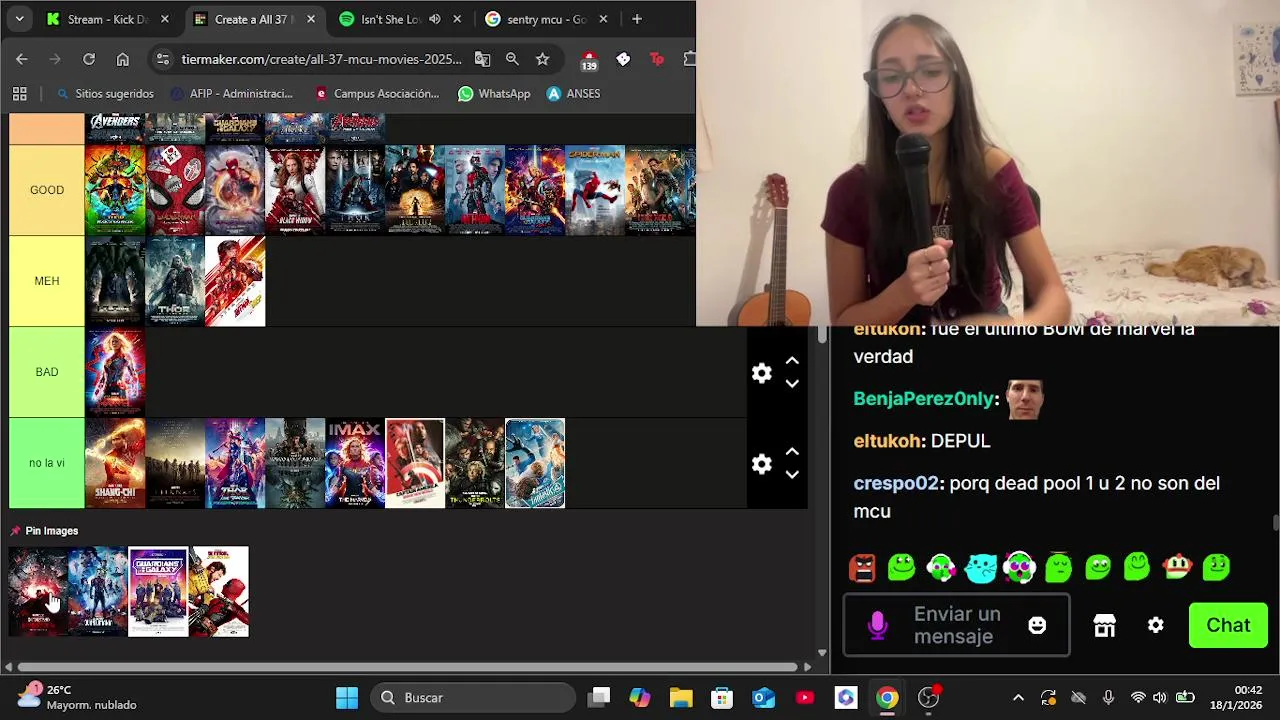
Task: Click the BenjaPerezOnly username in chat
Action: 925,399
